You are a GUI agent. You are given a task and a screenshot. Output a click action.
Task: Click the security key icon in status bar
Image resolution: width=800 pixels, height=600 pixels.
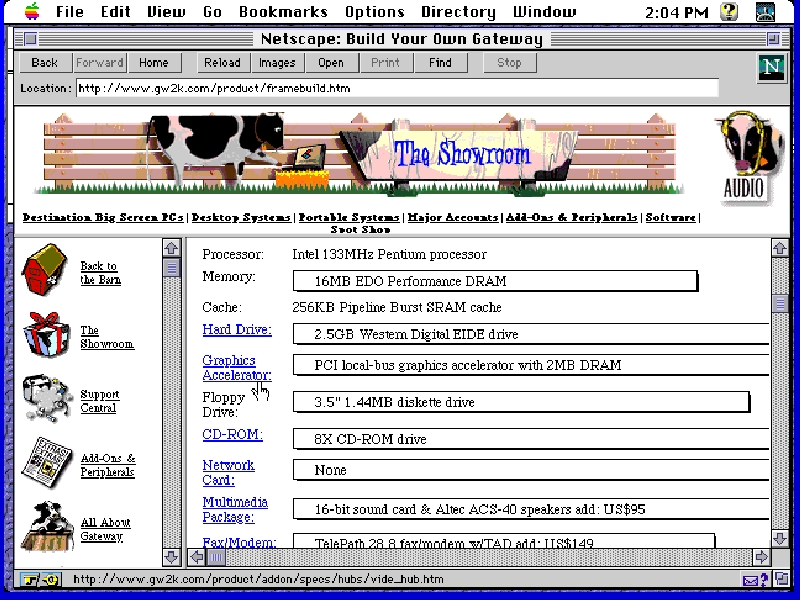pyautogui.click(x=40, y=580)
